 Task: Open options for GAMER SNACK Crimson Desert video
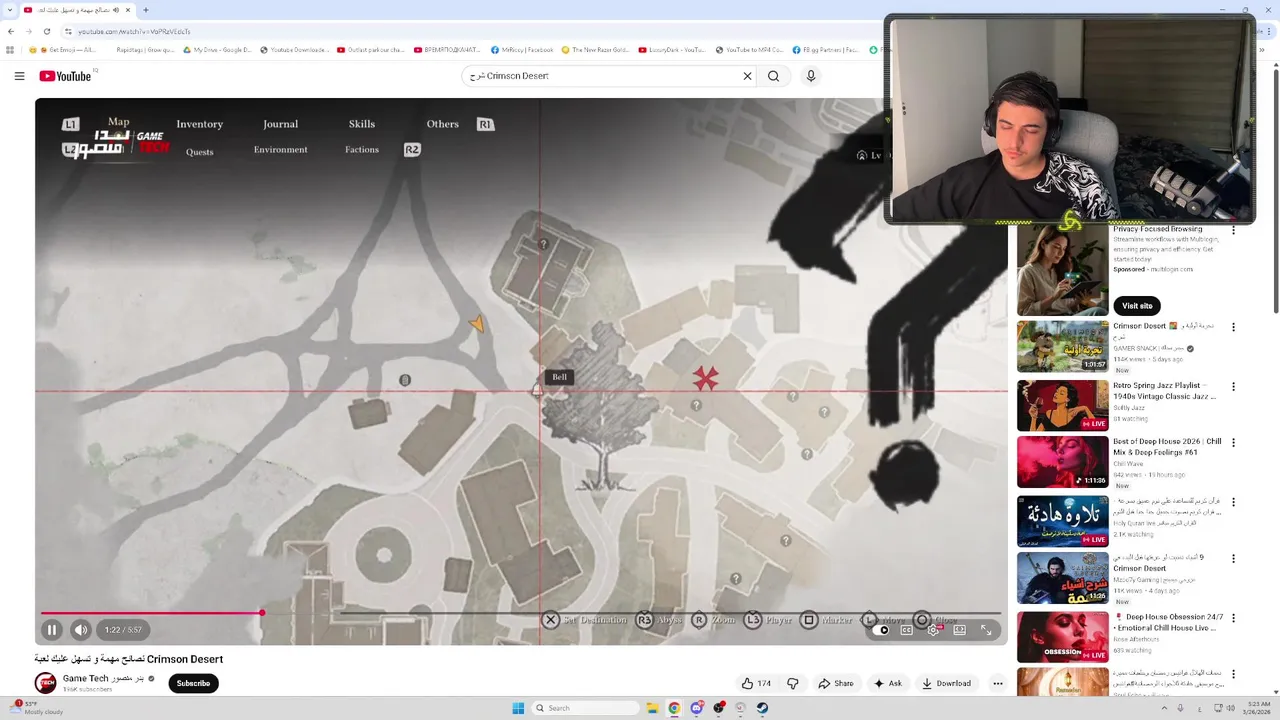pos(1233,327)
